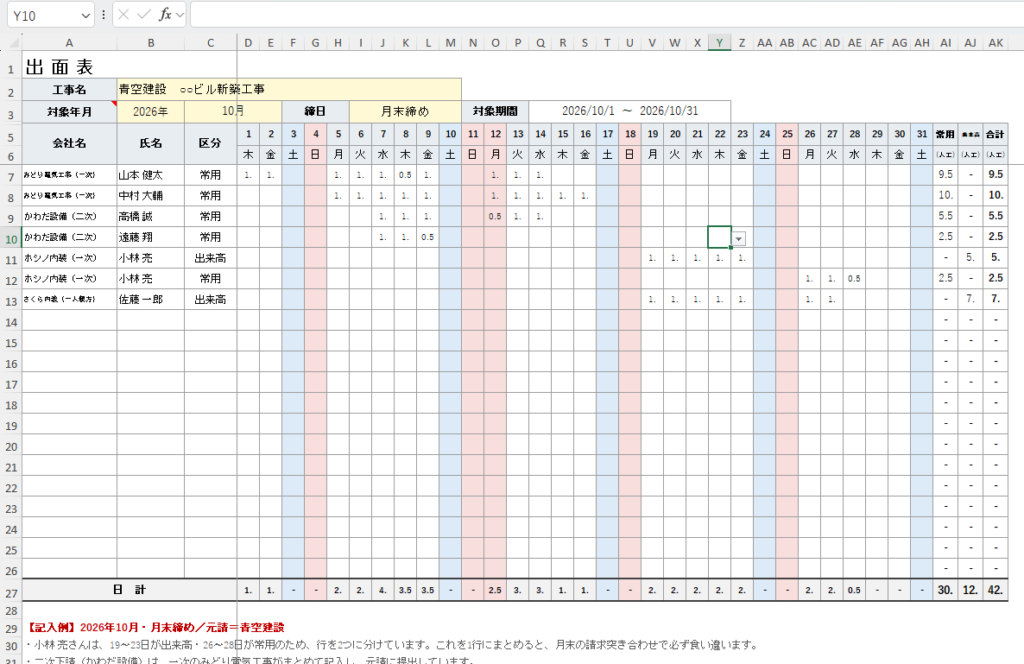
Task: Click the 出来高 category cell for 佐藤 一郎
Action: pyautogui.click(x=210, y=300)
